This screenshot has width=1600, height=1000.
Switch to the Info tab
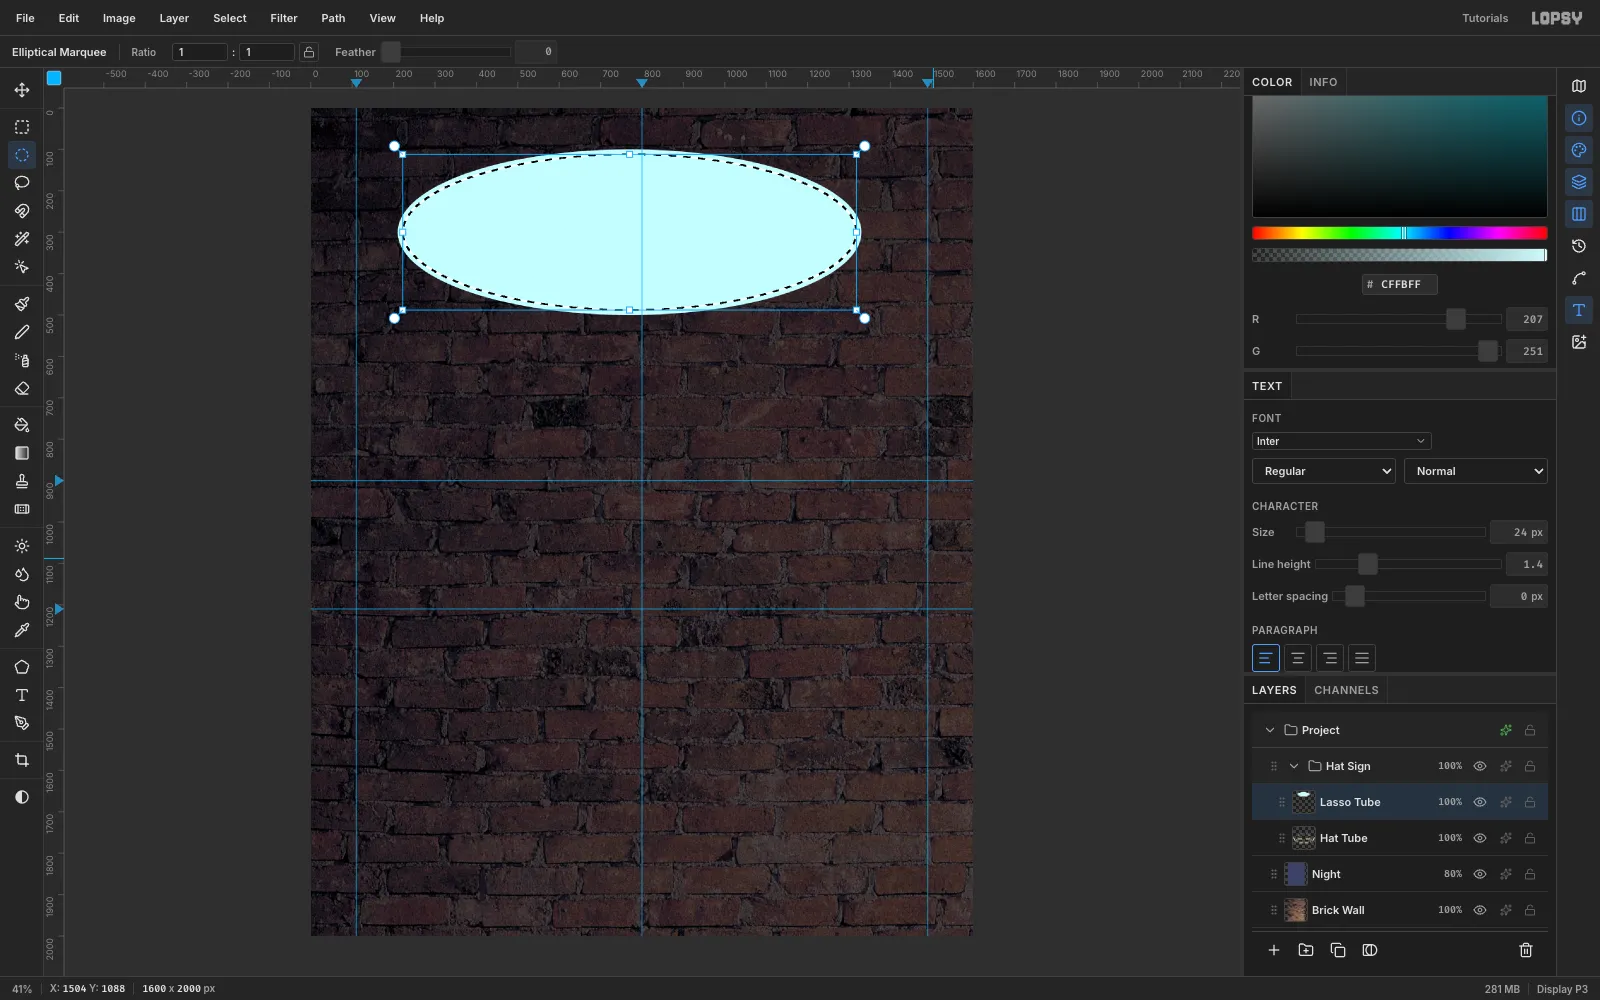click(1323, 82)
